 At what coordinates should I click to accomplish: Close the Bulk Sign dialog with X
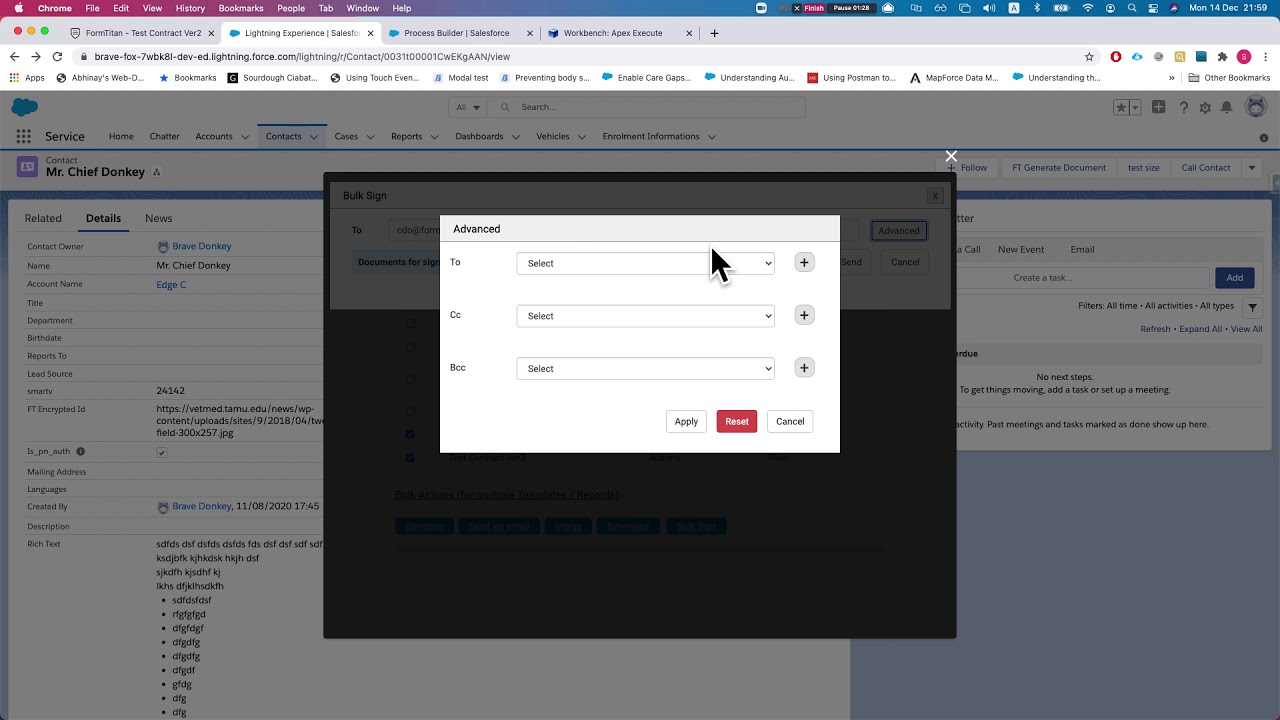point(934,197)
